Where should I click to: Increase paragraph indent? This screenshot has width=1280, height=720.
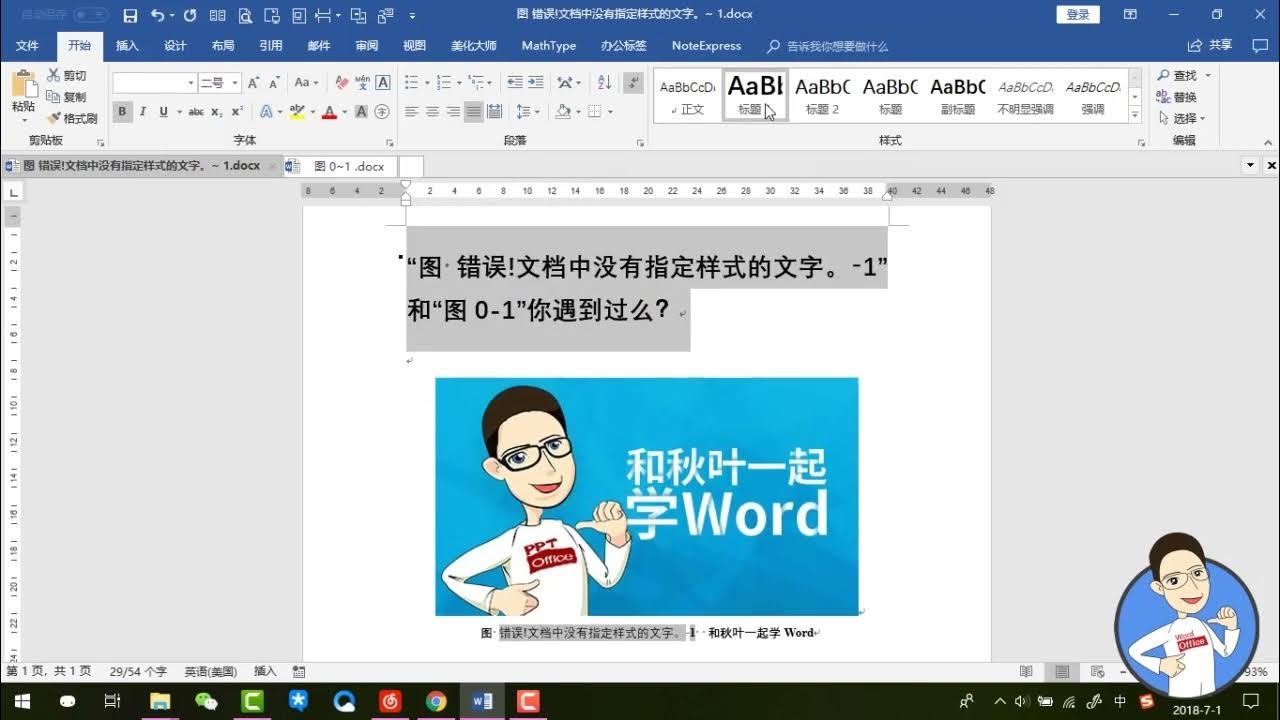[x=537, y=83]
